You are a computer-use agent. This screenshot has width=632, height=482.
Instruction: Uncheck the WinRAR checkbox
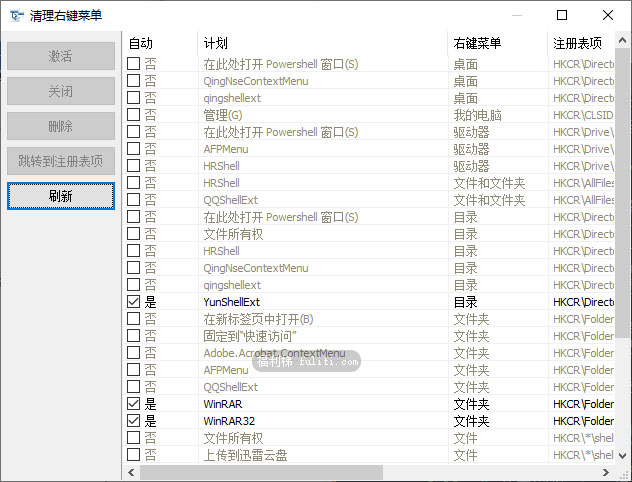point(134,404)
